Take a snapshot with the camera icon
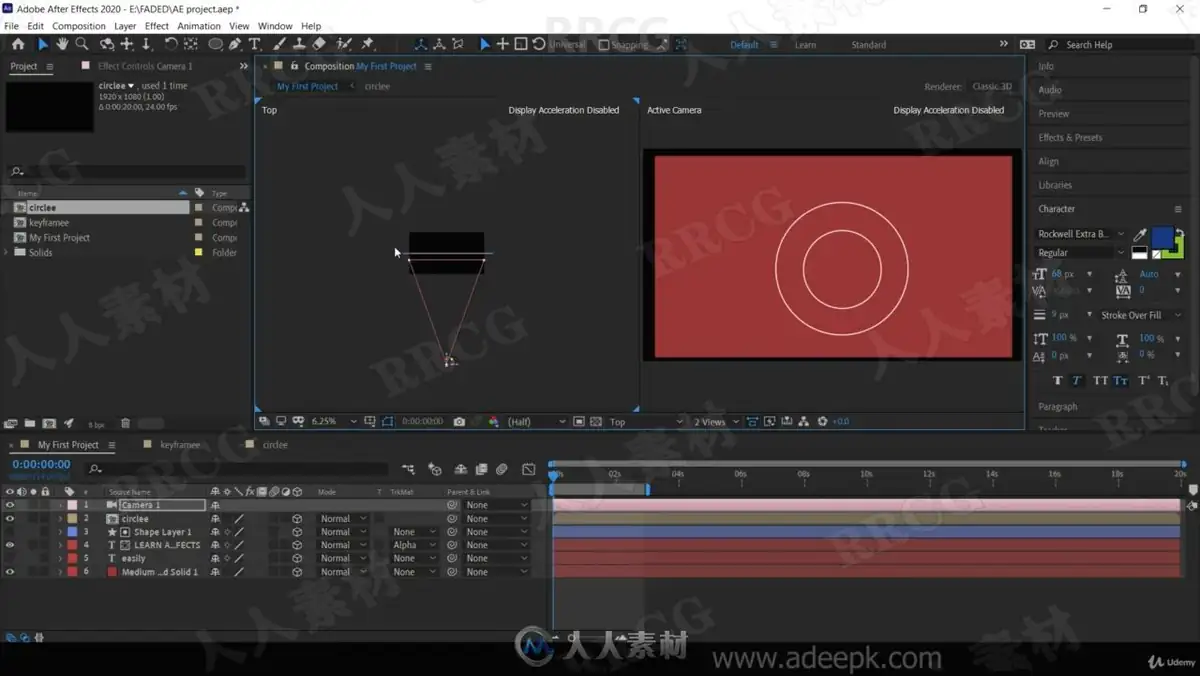The width and height of the screenshot is (1200, 676). coord(459,422)
